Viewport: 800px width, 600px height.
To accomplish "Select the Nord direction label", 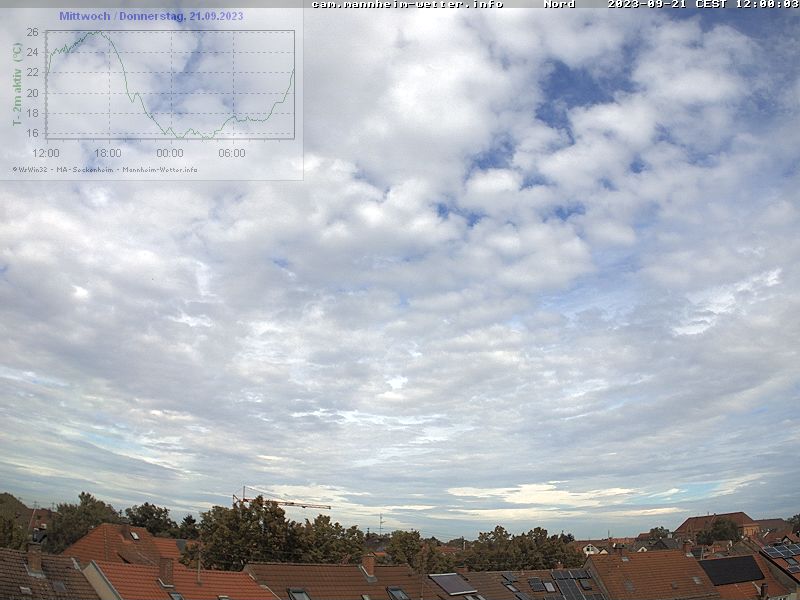I will point(559,4).
